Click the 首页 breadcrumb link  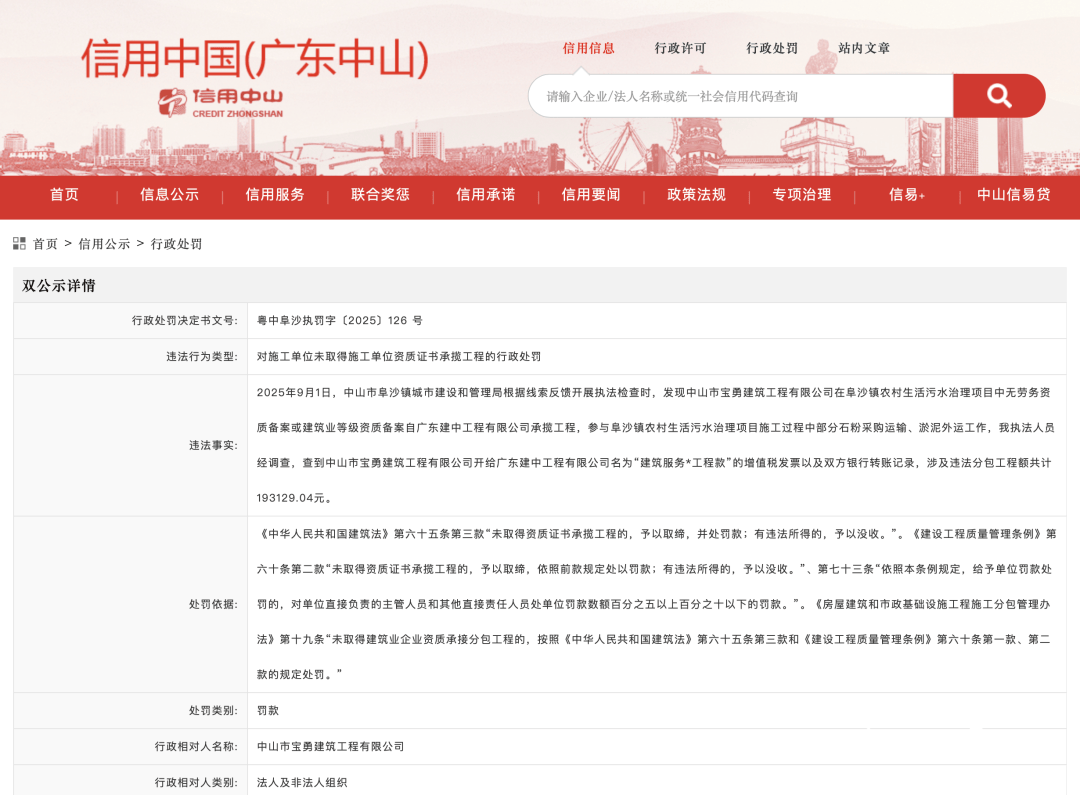(46, 244)
